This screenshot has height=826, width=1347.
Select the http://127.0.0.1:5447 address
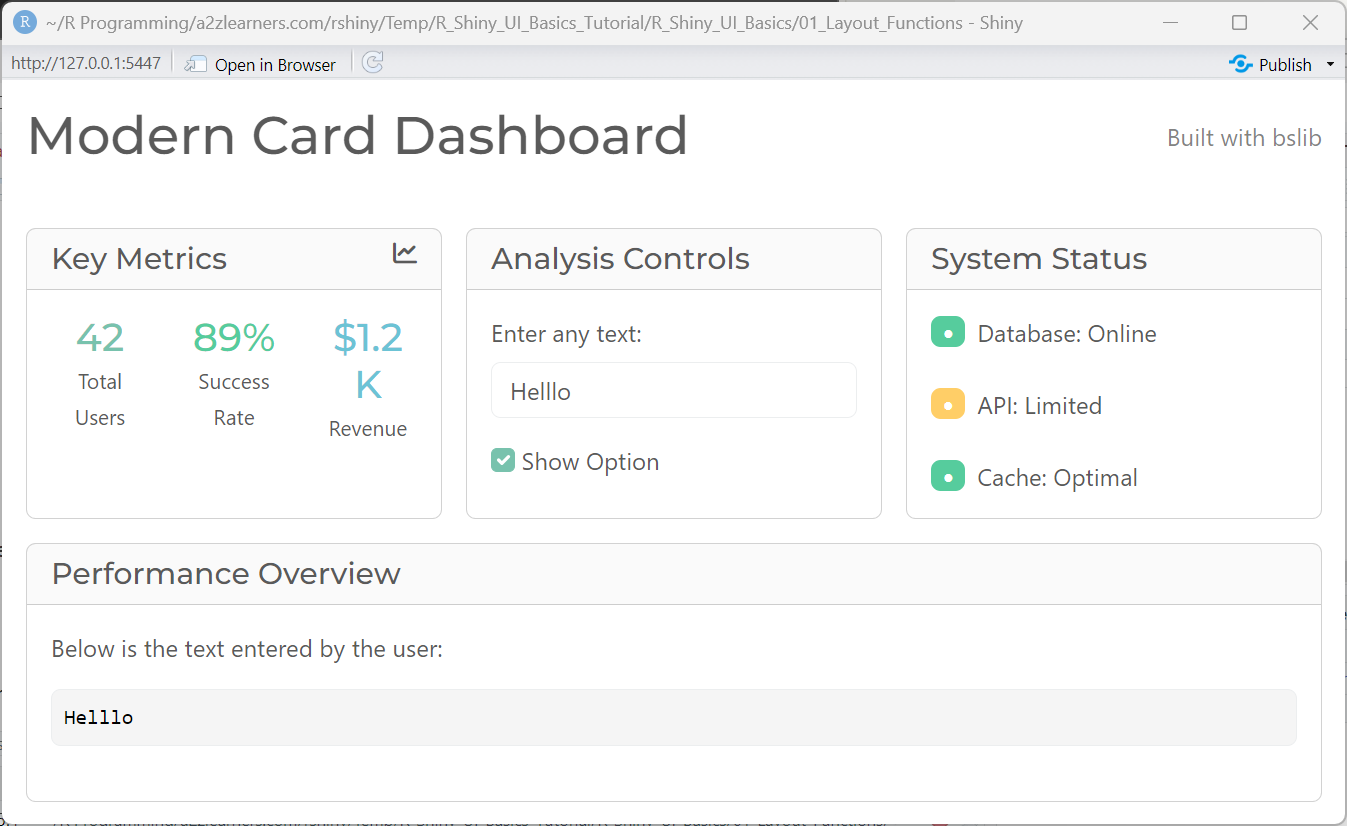(x=85, y=61)
